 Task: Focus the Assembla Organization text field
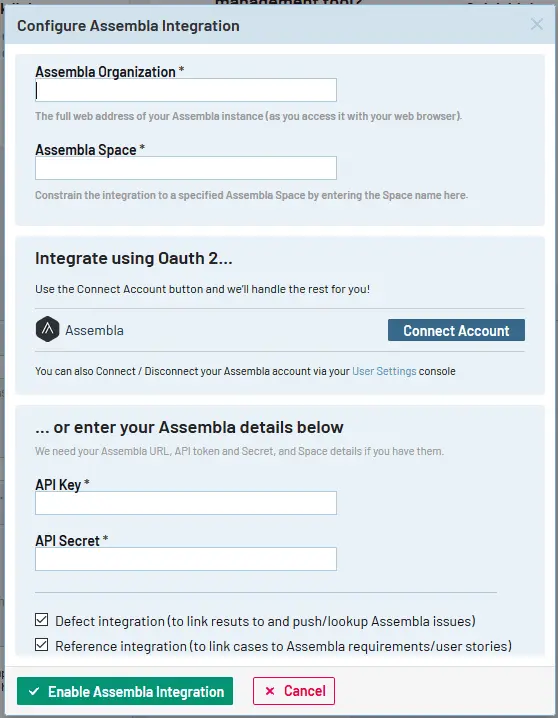[186, 90]
